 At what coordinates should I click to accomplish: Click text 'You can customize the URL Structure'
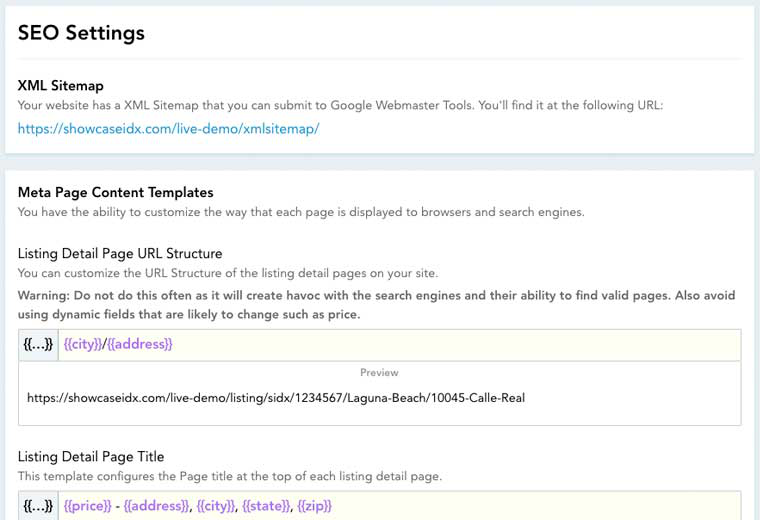[228, 273]
